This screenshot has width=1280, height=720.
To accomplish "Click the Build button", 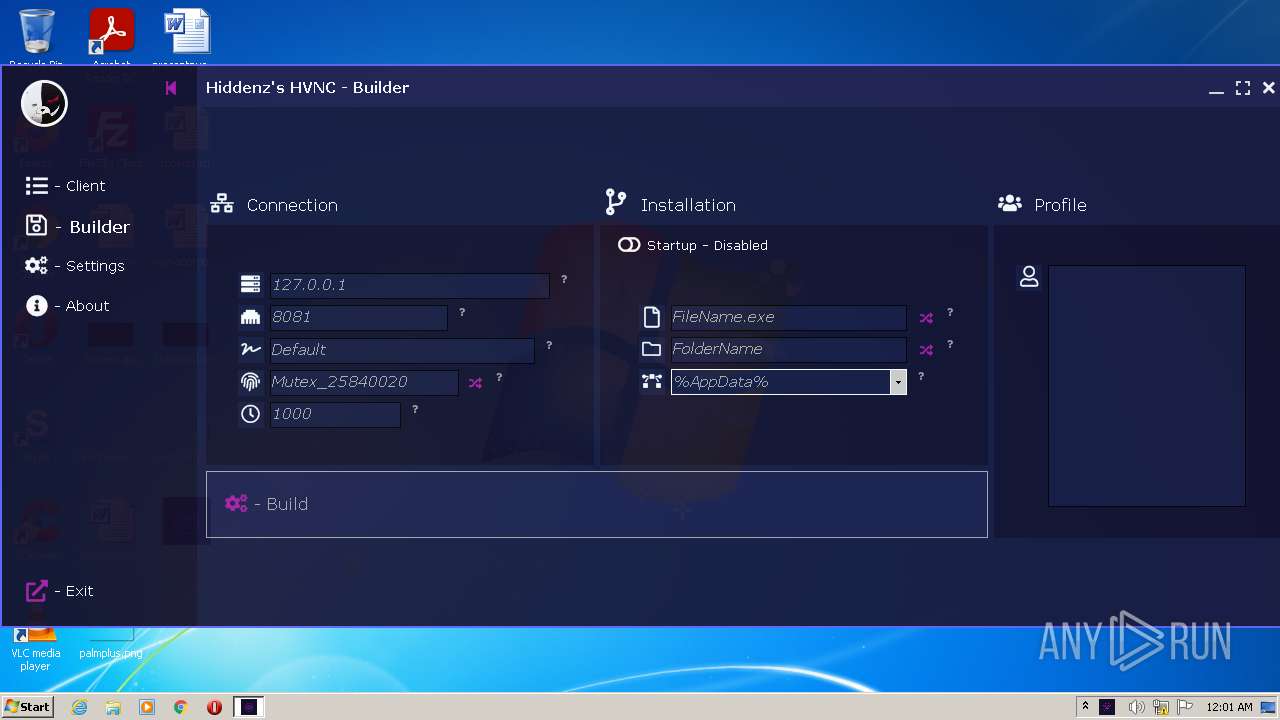I will (x=596, y=504).
